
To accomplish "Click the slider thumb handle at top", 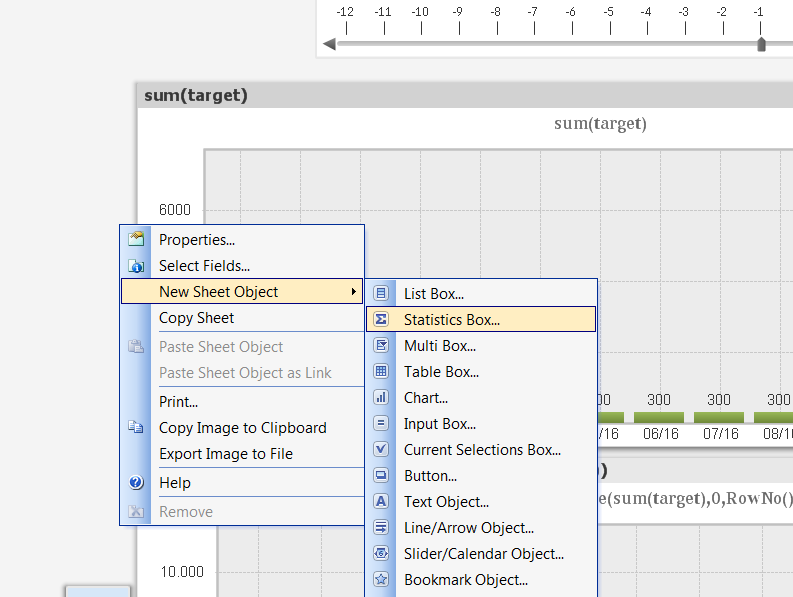I will pos(761,44).
